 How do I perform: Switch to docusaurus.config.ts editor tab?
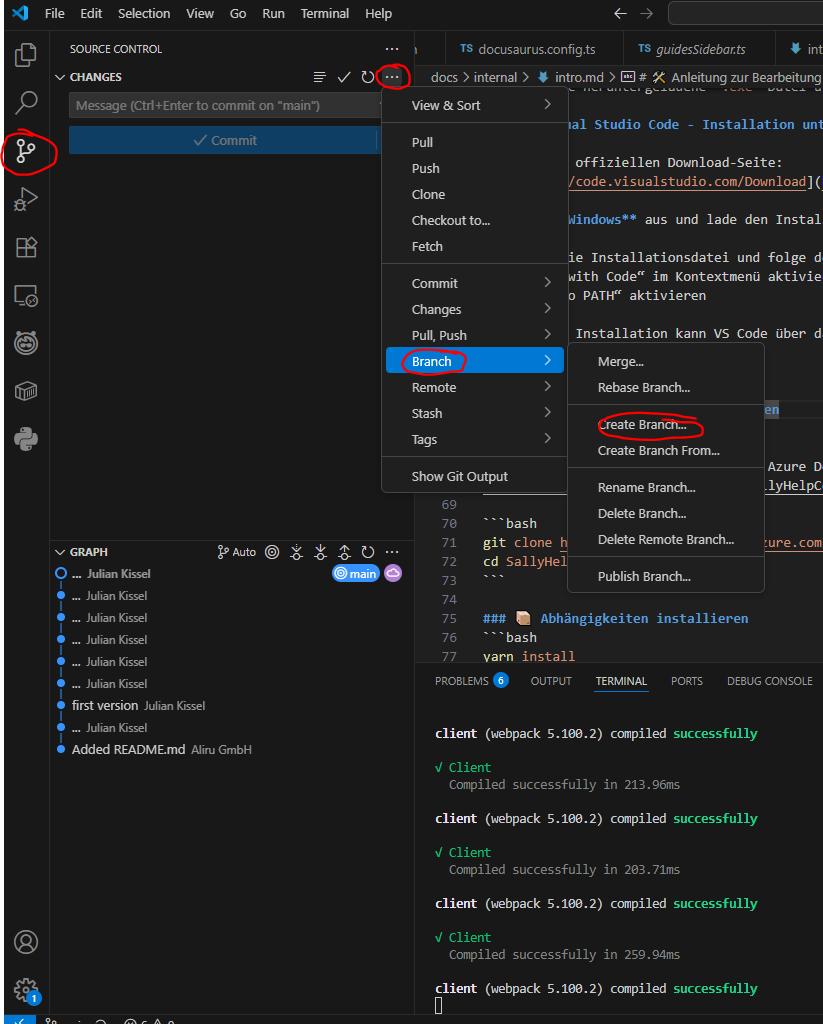click(x=534, y=49)
